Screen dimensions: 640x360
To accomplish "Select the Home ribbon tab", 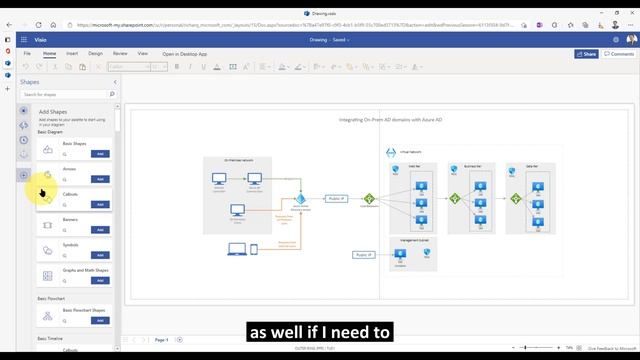I will [x=49, y=53].
